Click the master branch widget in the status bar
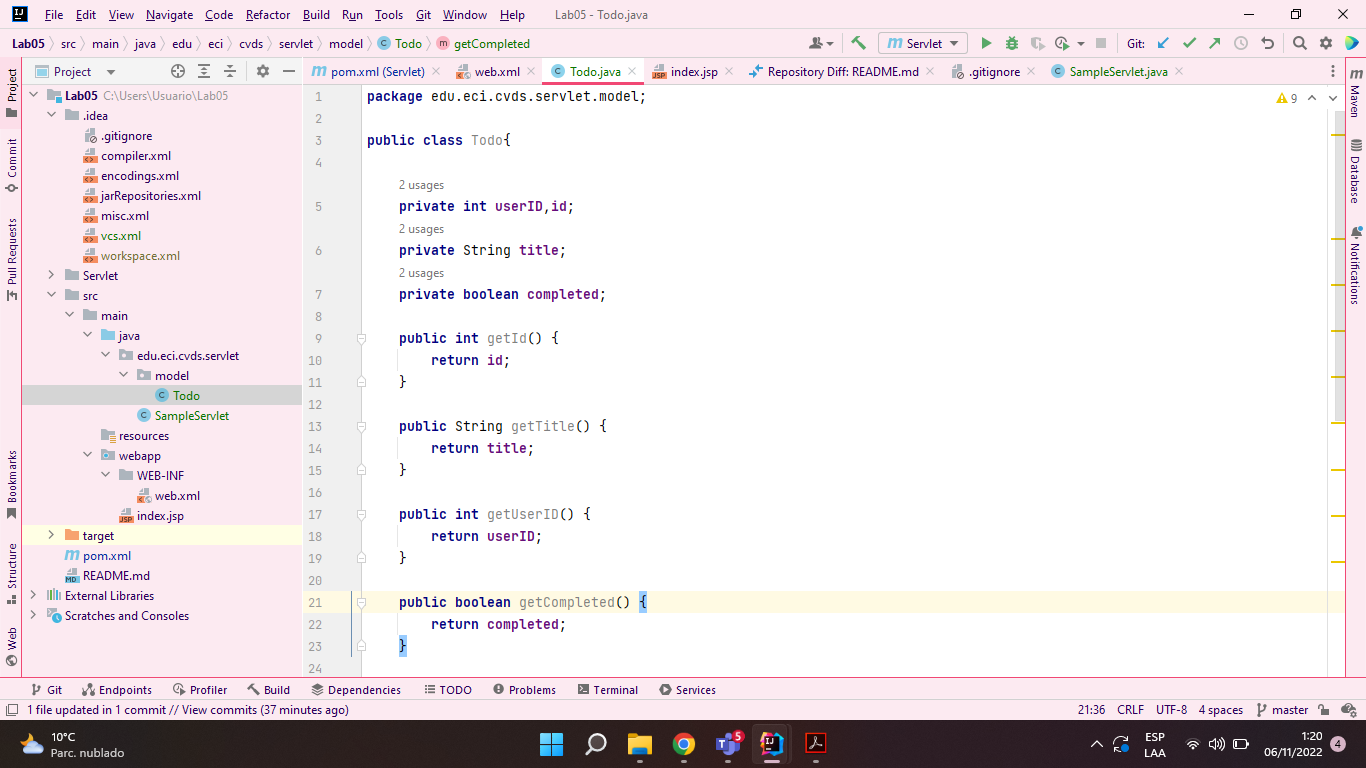The image size is (1366, 768). click(x=1283, y=709)
